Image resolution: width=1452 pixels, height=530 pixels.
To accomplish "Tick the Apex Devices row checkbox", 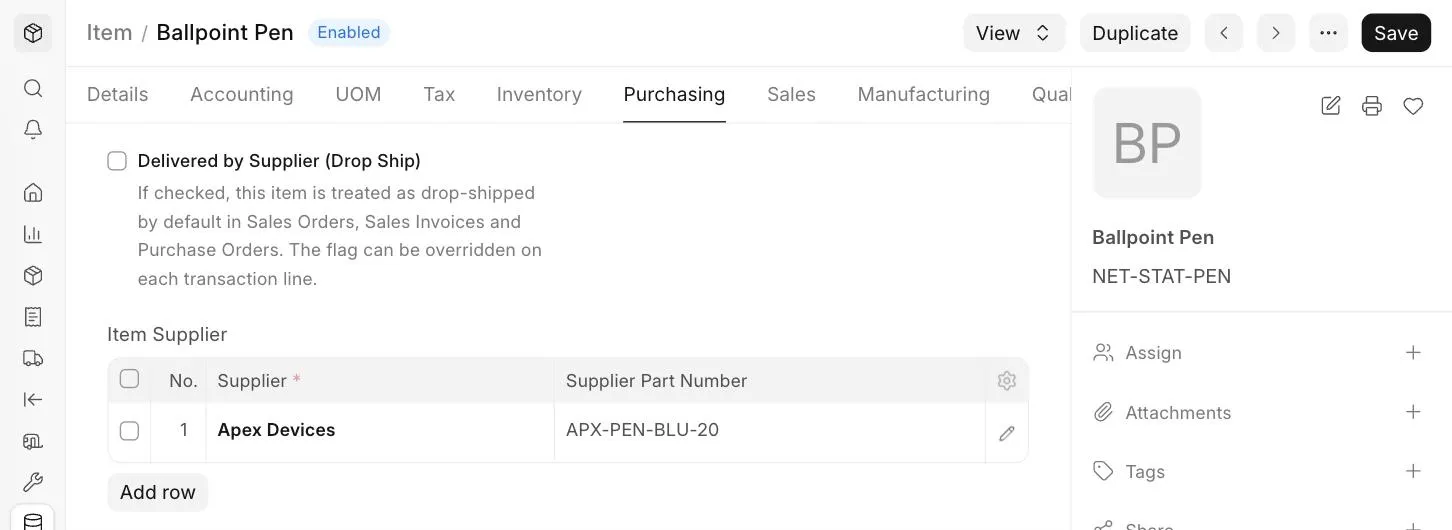I will pyautogui.click(x=129, y=431).
